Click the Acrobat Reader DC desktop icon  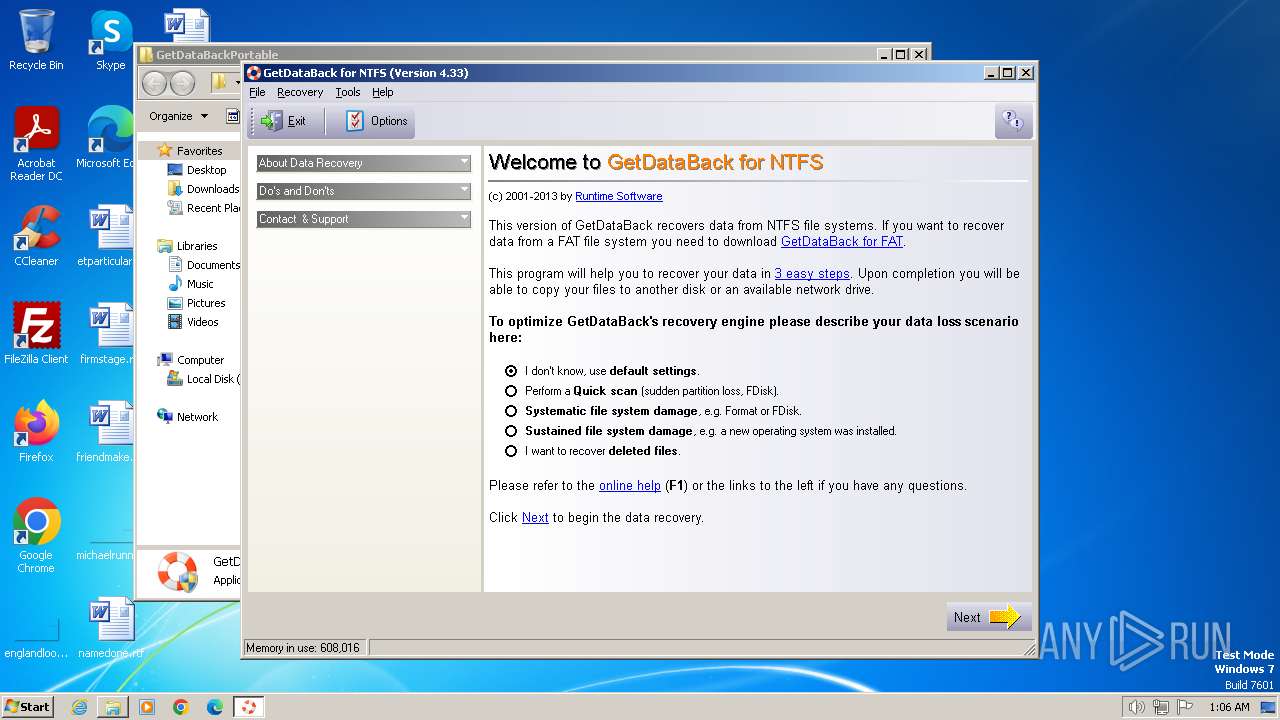coord(36,144)
